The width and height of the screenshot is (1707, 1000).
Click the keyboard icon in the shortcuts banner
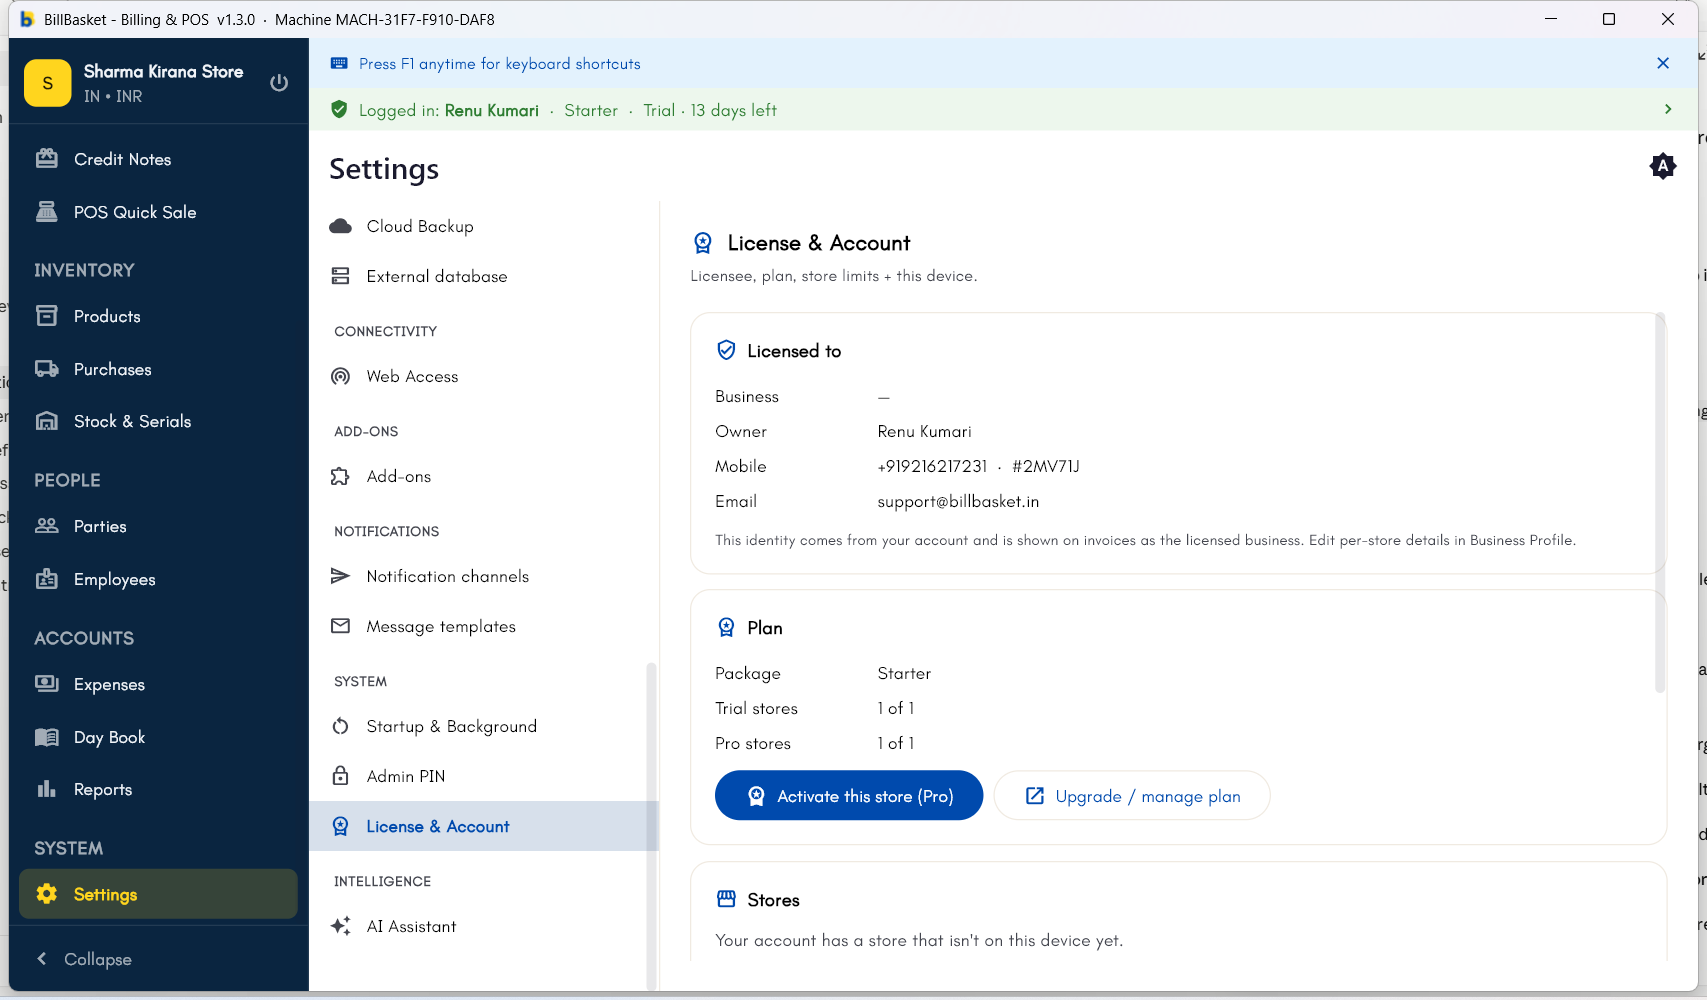click(339, 63)
